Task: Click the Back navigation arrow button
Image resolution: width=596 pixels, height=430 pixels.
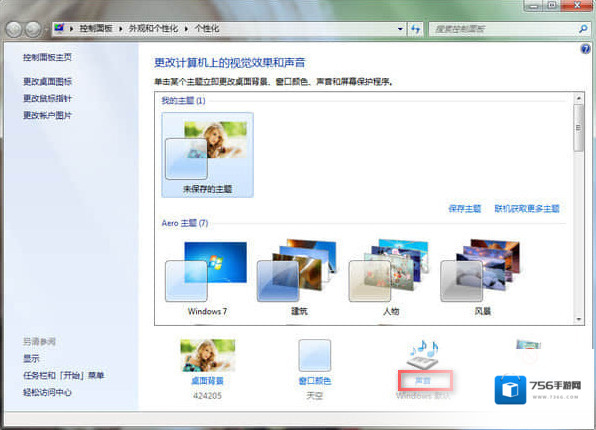Action: click(x=14, y=29)
